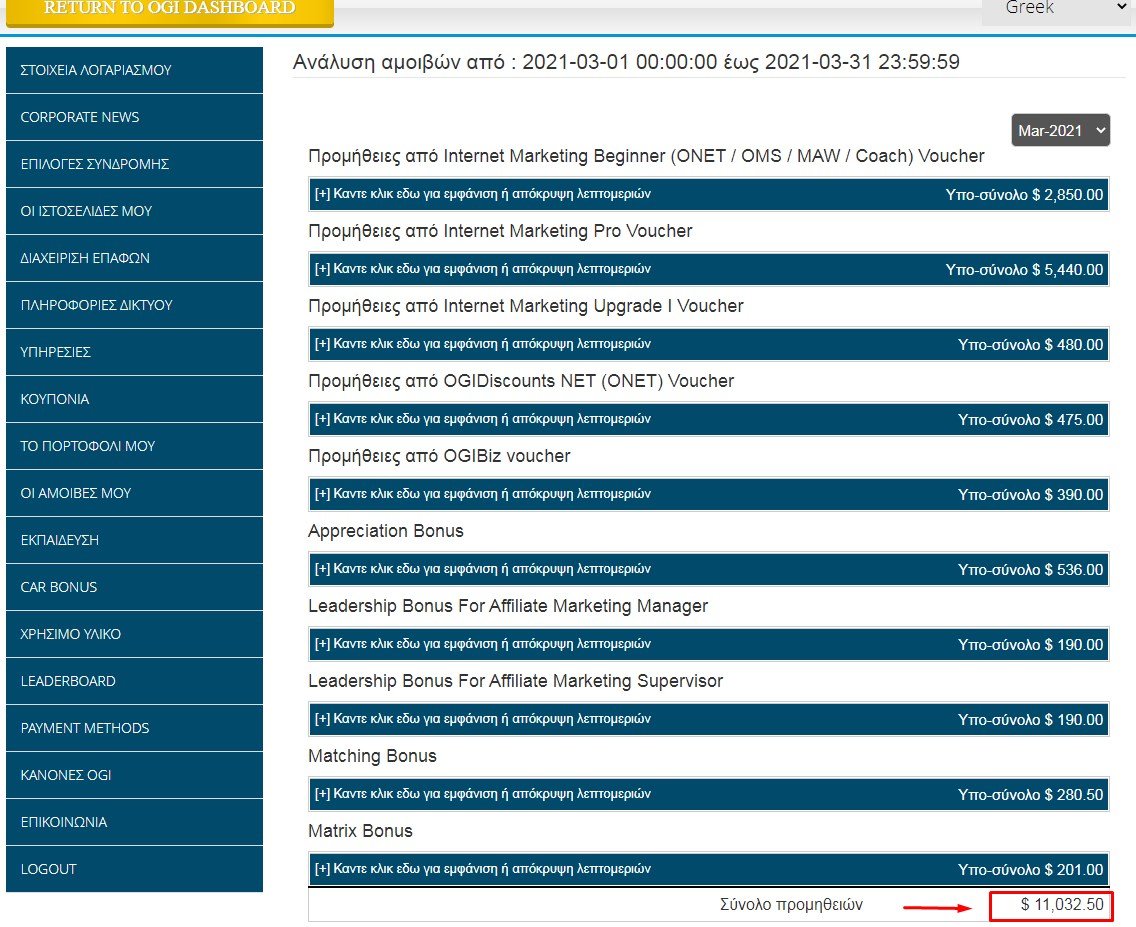
Task: Select ΟΙ ΑΜΟΙΒΕΣ ΜΟΥ menu item
Action: click(x=134, y=494)
